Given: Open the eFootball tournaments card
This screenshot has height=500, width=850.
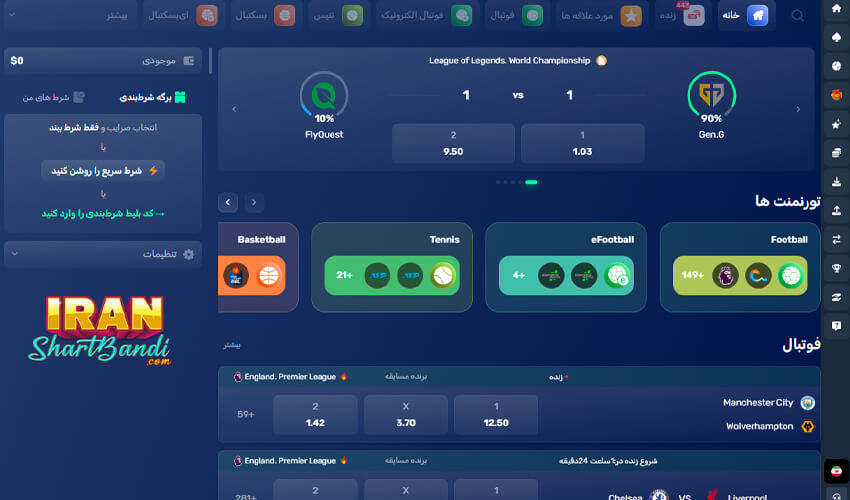Looking at the screenshot, I should coord(565,267).
